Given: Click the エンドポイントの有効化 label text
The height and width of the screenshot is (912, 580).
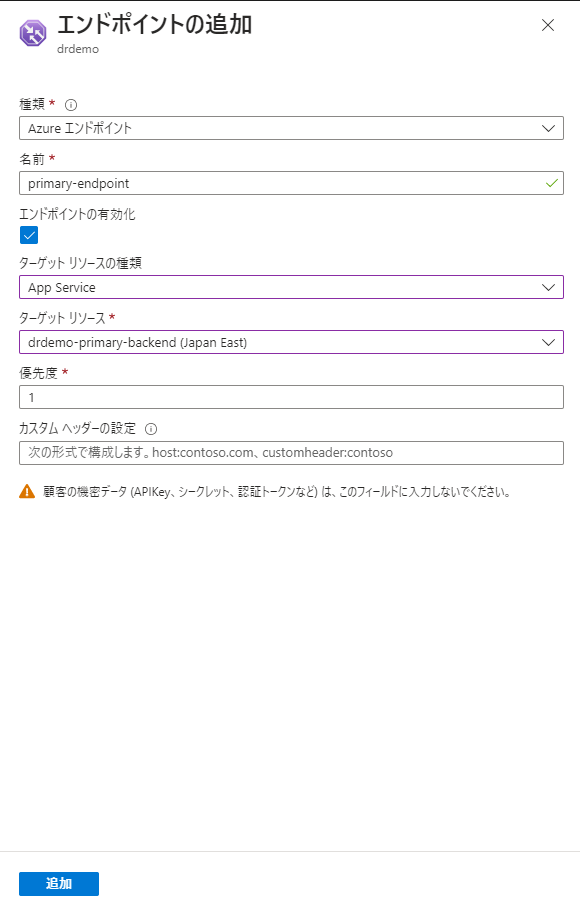Looking at the screenshot, I should click(x=77, y=214).
